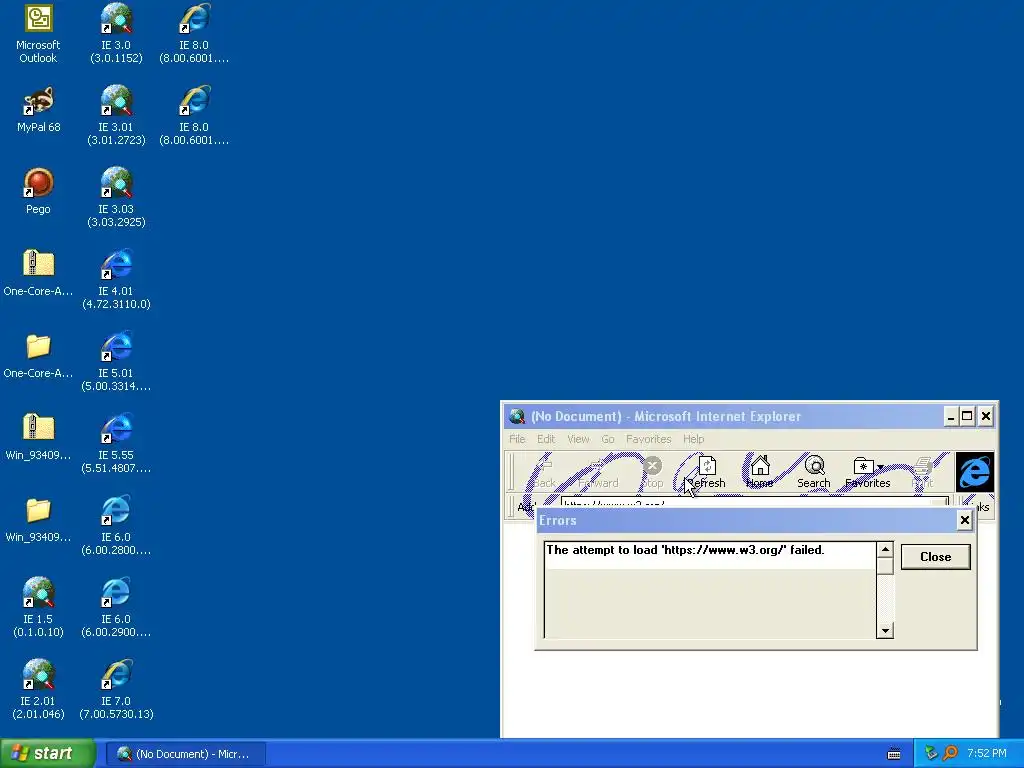Open Search from the IE toolbar
The height and width of the screenshot is (768, 1024).
click(x=814, y=473)
